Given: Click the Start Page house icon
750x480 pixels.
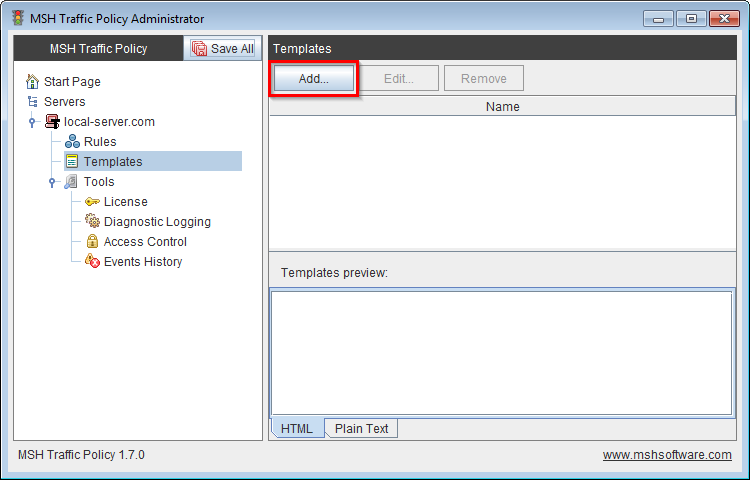Looking at the screenshot, I should 32,82.
